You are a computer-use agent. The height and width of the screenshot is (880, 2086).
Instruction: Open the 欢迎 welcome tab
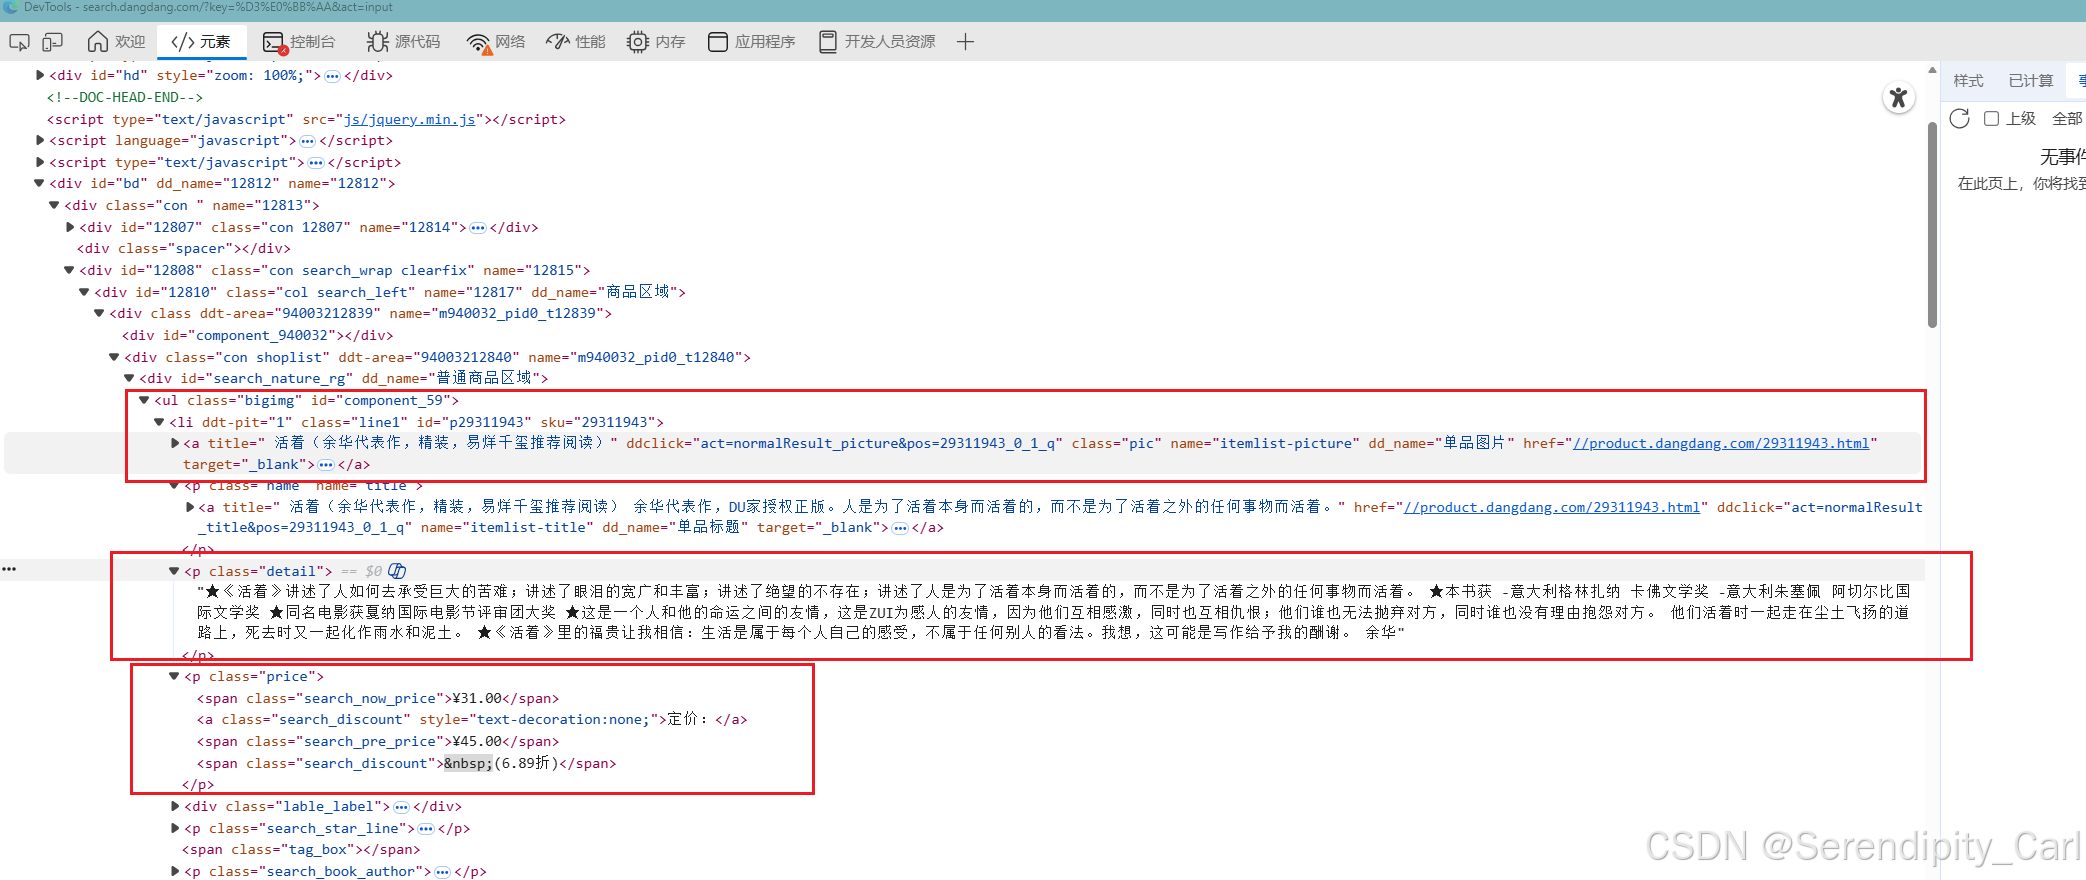(116, 42)
